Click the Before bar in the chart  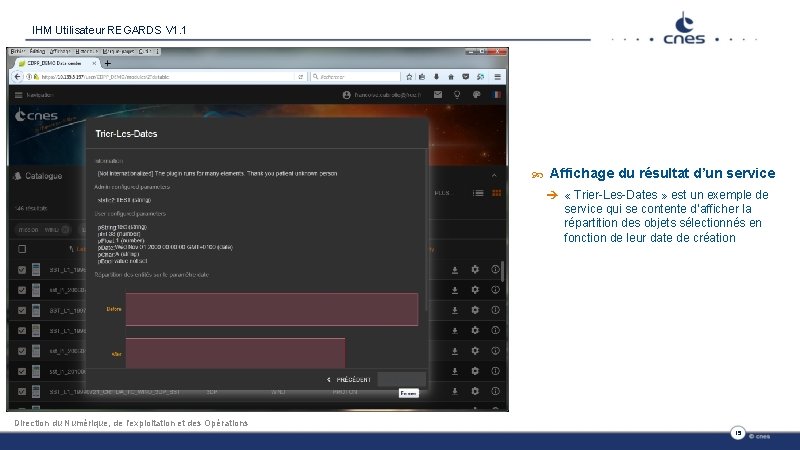click(x=272, y=309)
